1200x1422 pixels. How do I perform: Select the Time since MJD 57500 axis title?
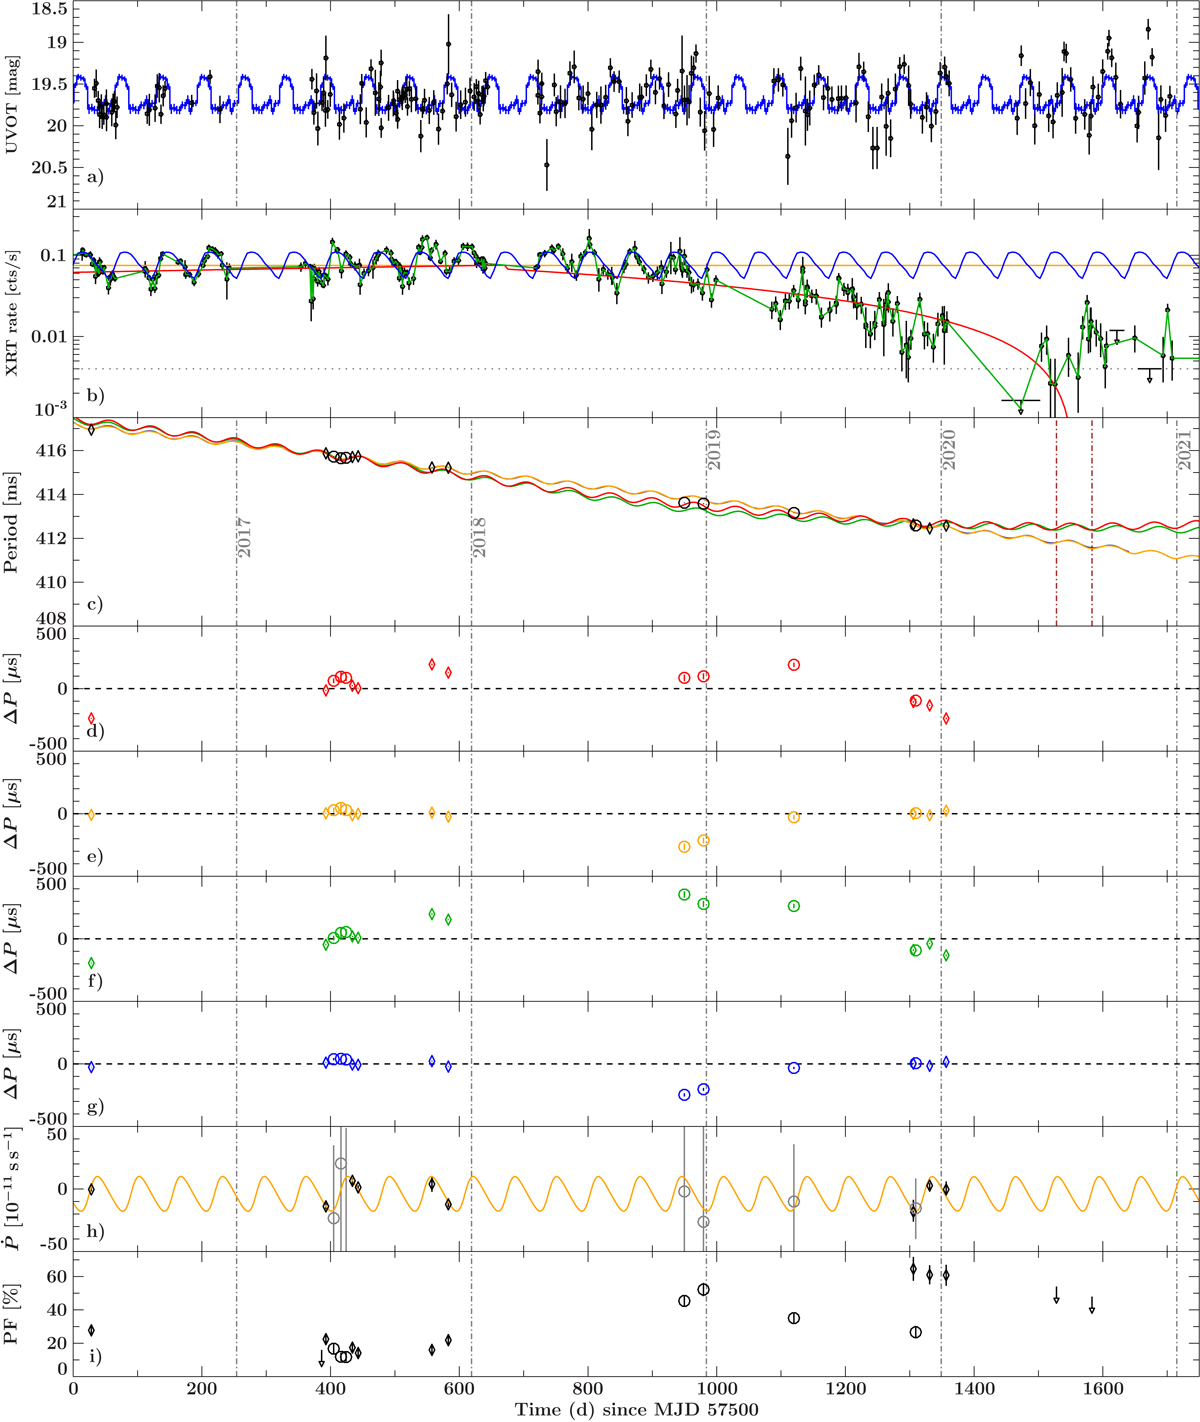636,1410
